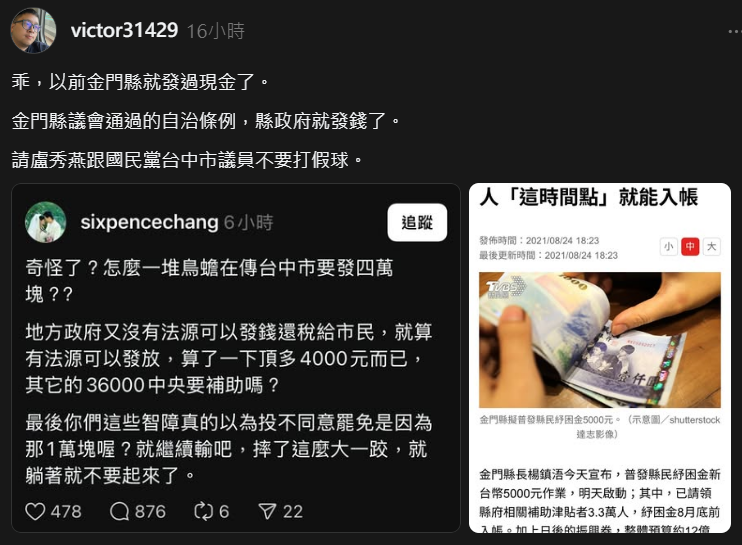Image resolution: width=742 pixels, height=545 pixels.
Task: Click the 6小時 quoted post timestamp
Action: pos(249,222)
